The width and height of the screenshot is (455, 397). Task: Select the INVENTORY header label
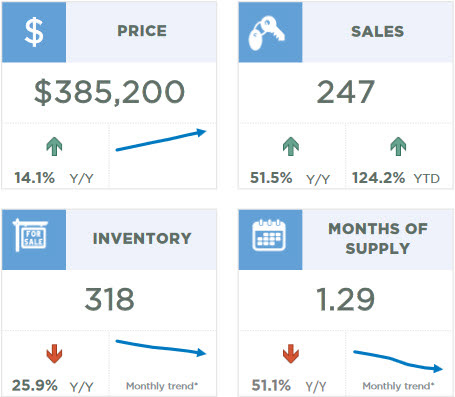[142, 239]
